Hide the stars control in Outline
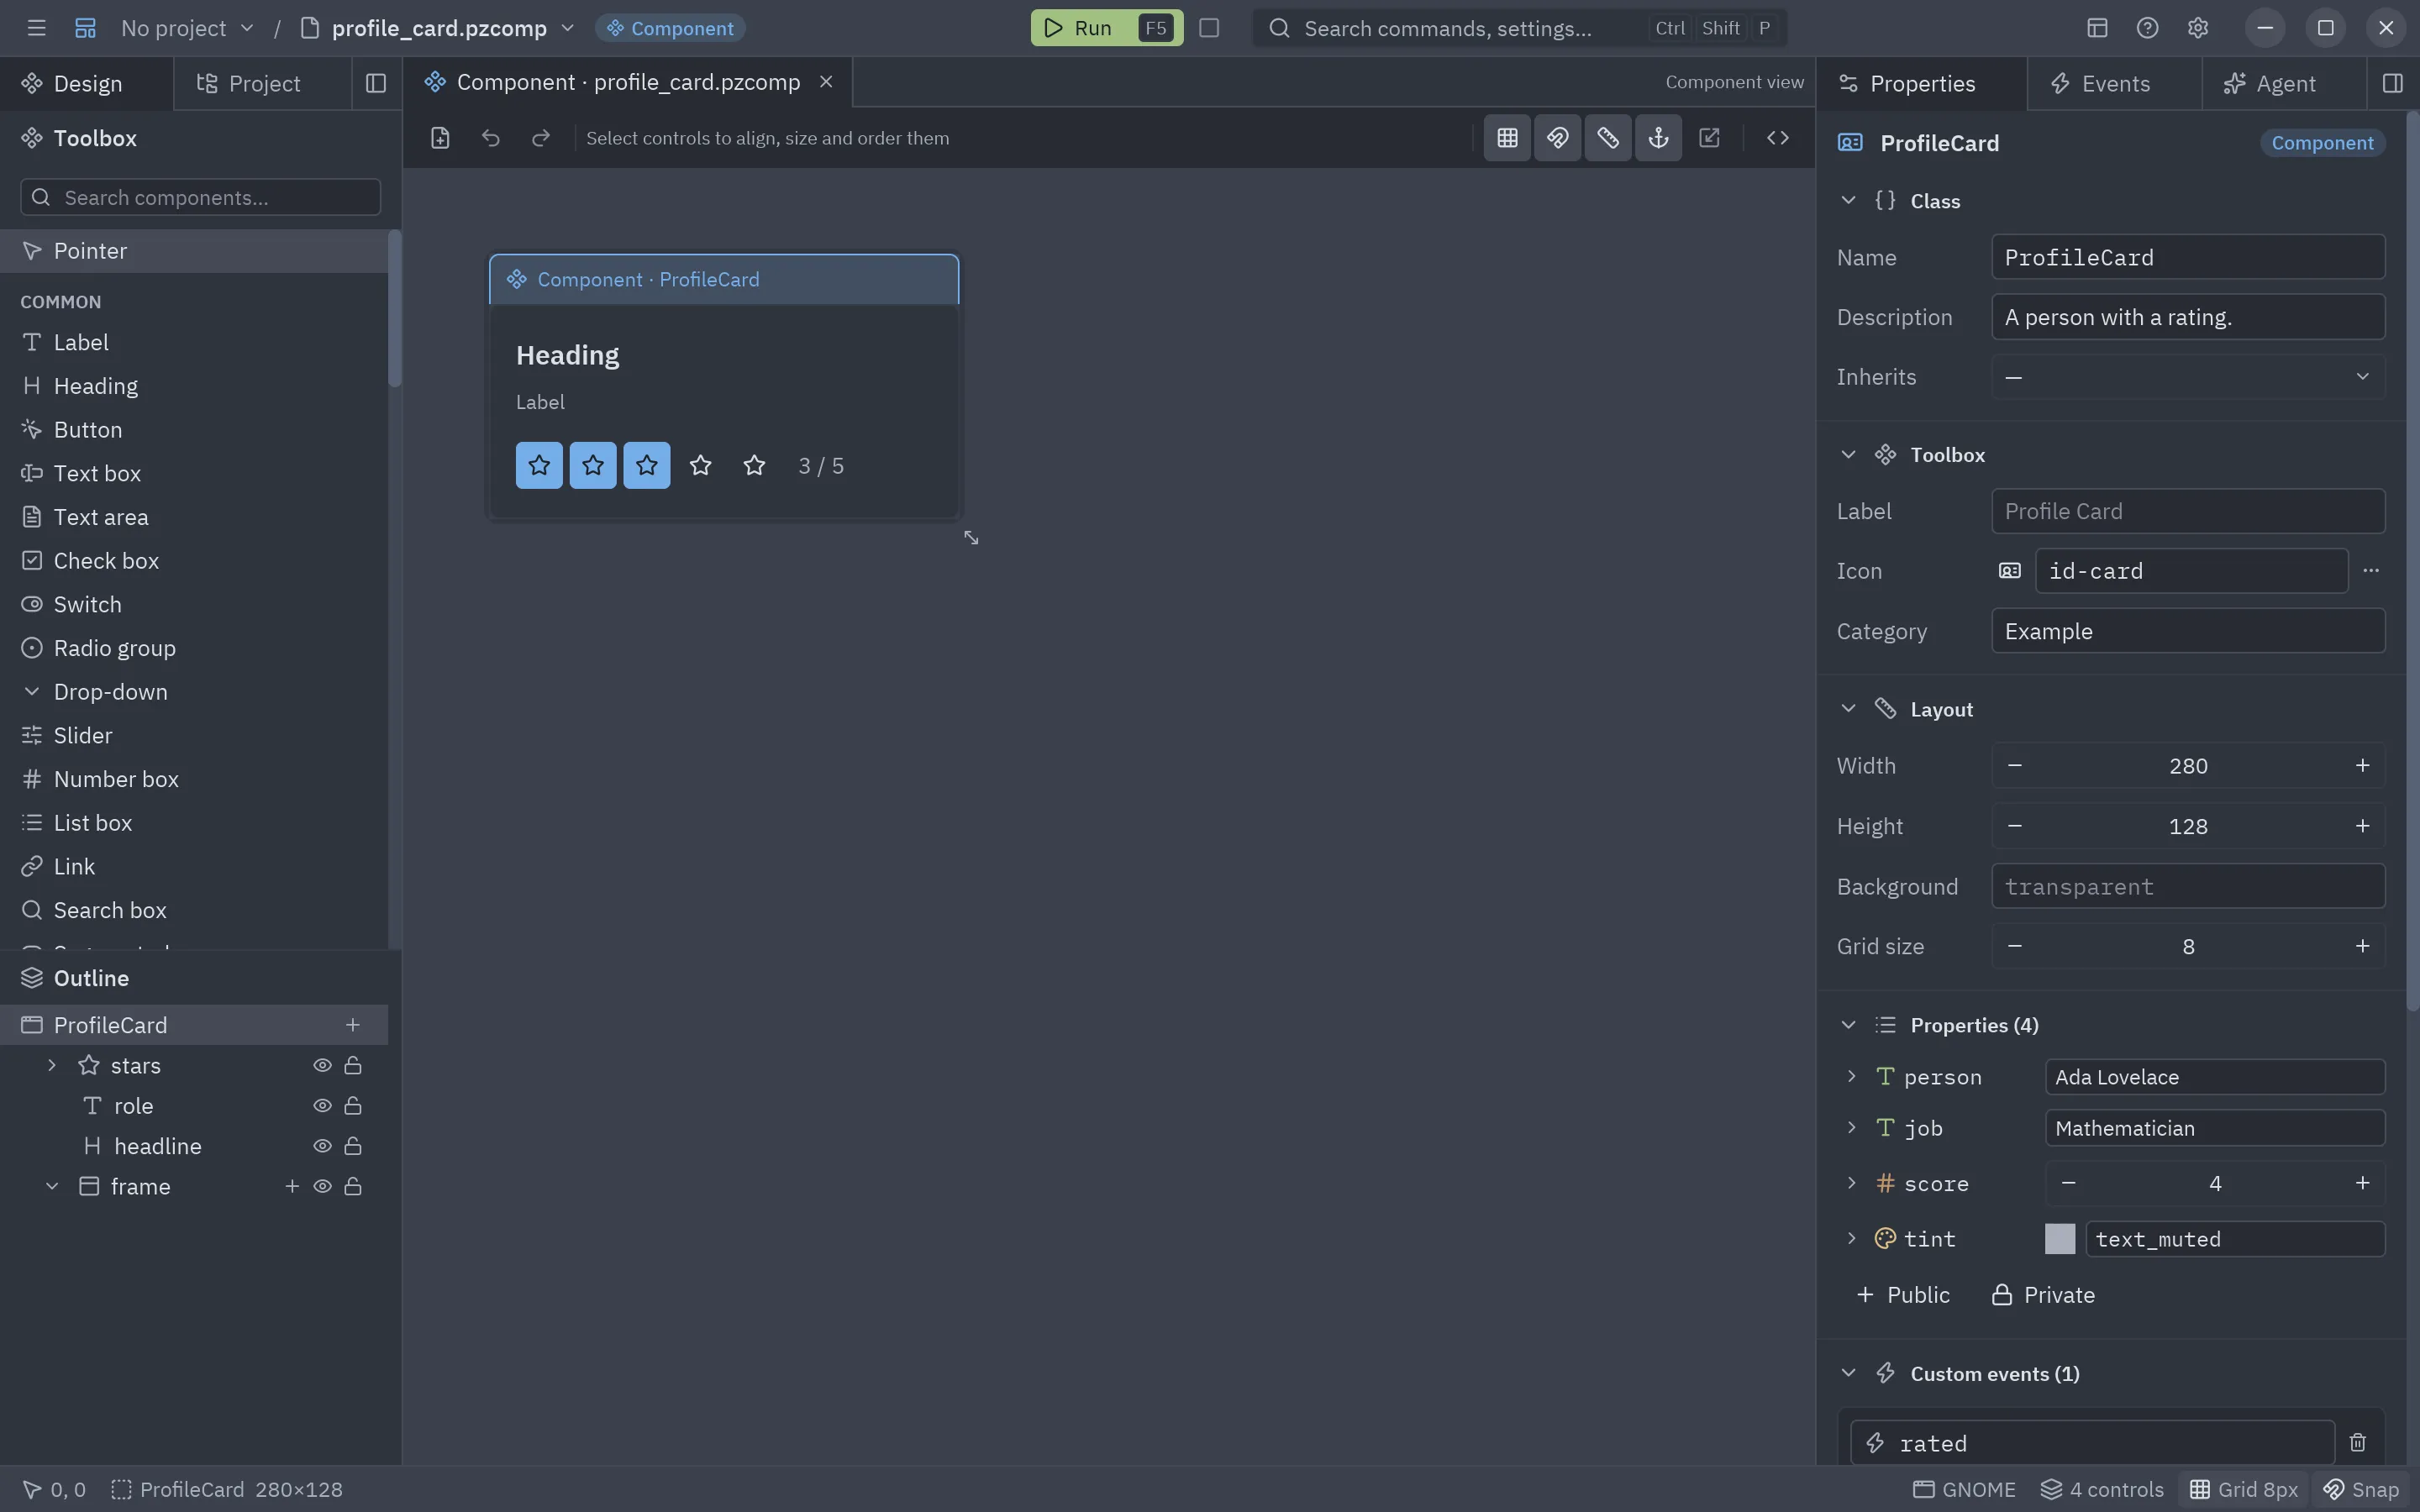This screenshot has height=1512, width=2420. click(322, 1066)
